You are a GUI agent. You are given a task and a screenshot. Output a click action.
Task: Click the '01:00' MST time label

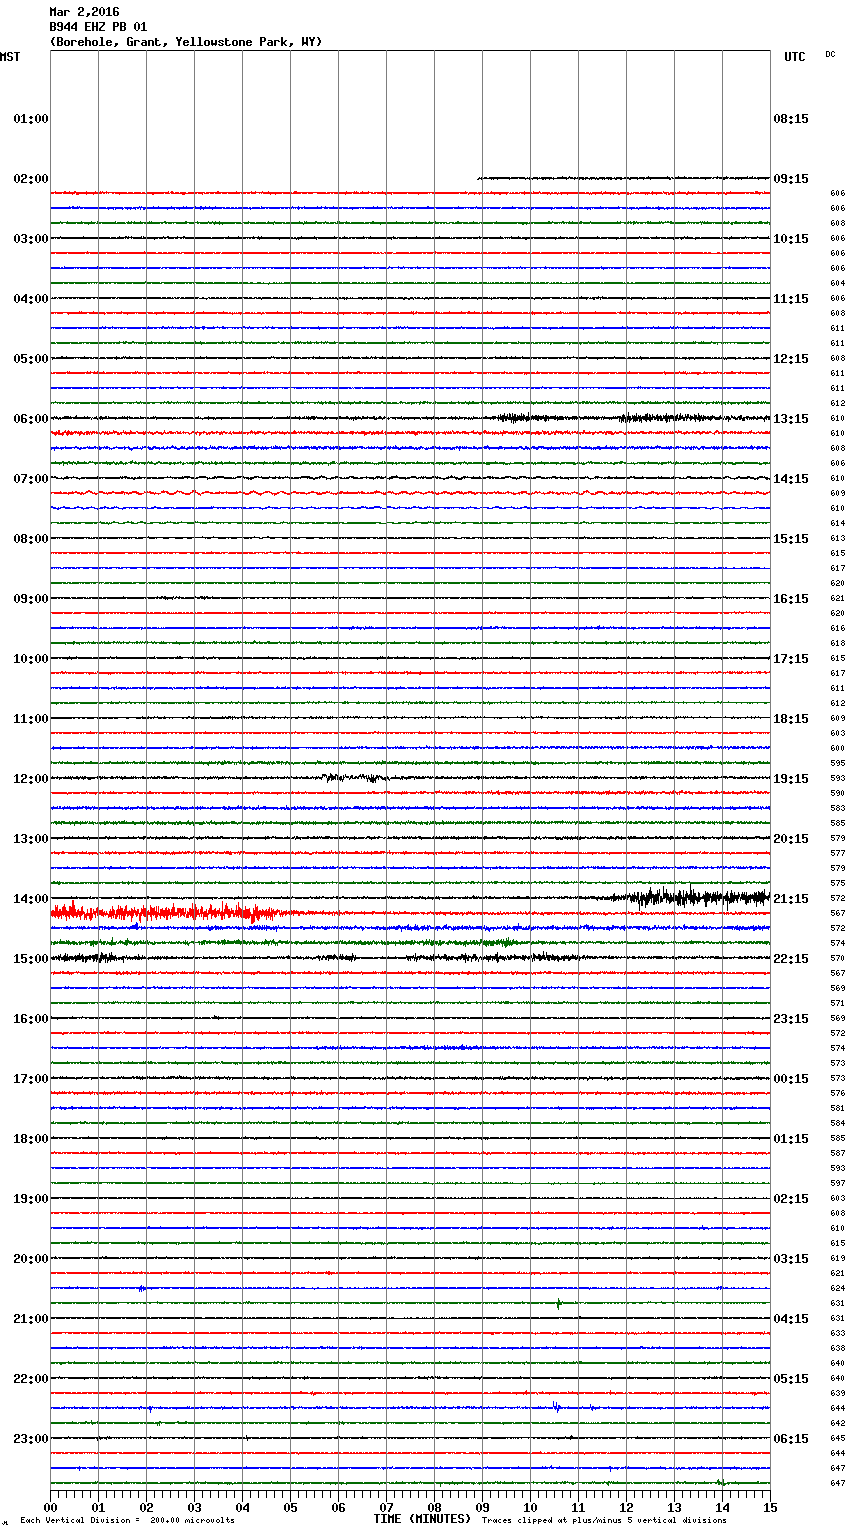pyautogui.click(x=31, y=119)
